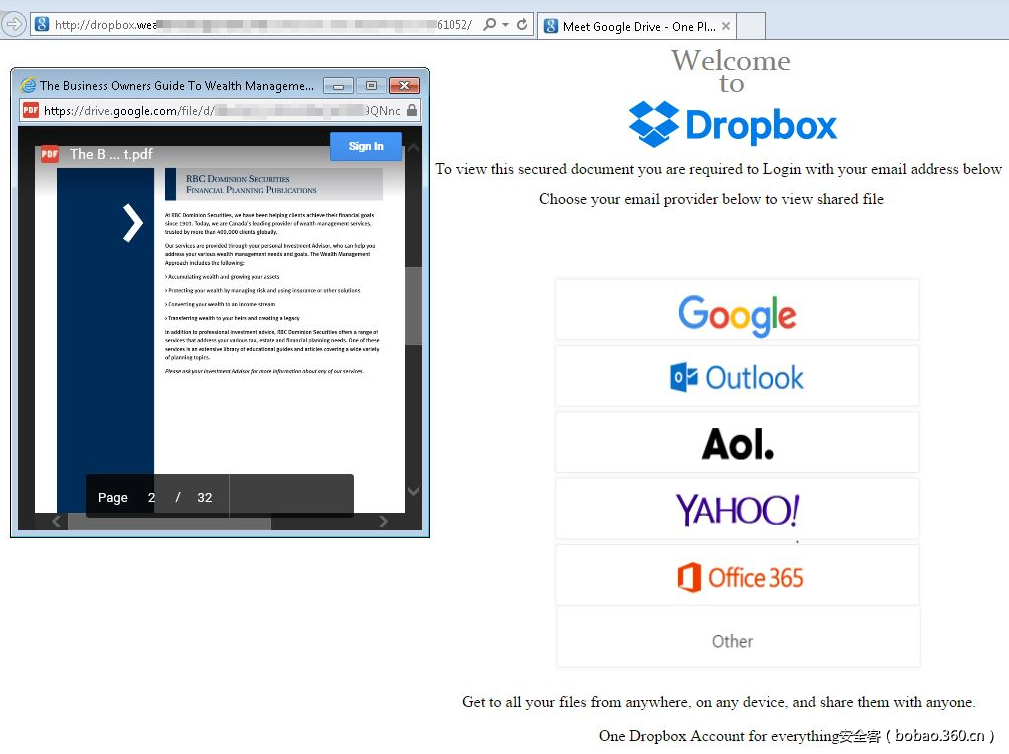Close the Wealth Management popup window
Viewport: 1009px width, 754px height.
click(x=404, y=86)
